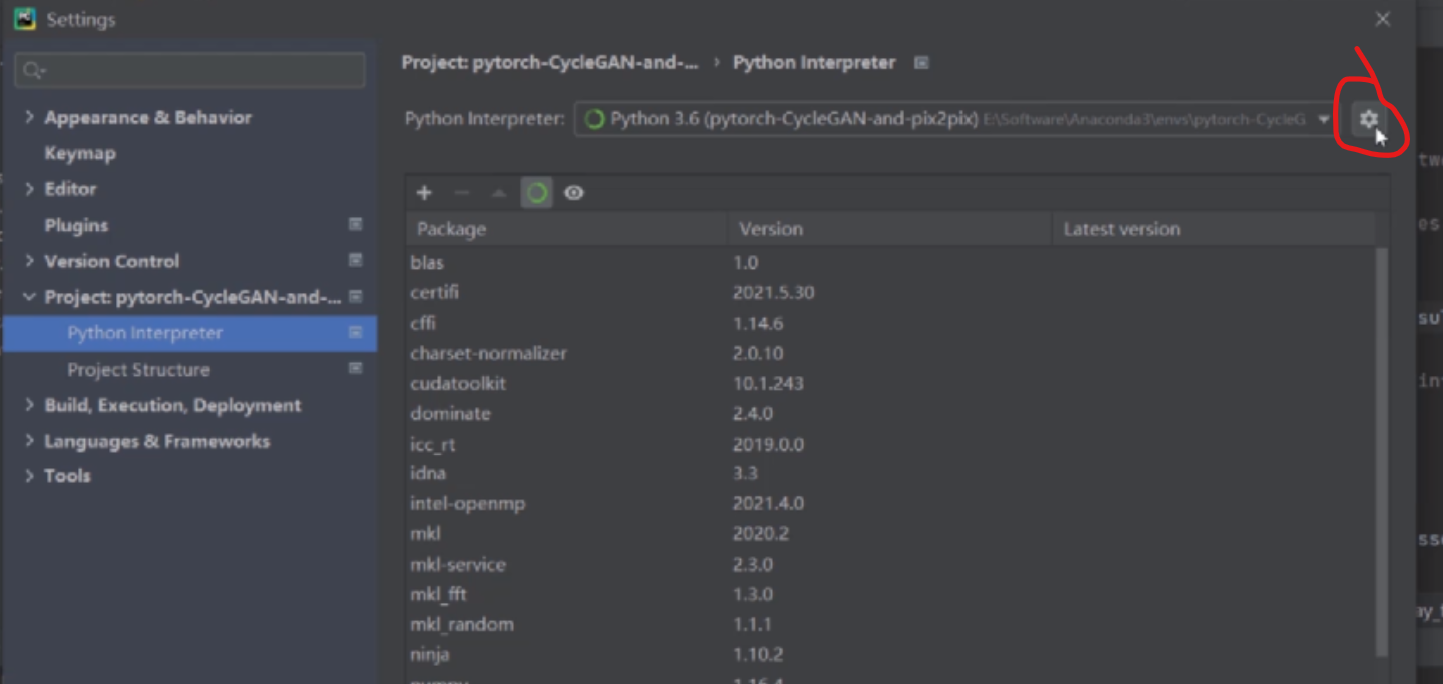The width and height of the screenshot is (1443, 684).
Task: Select Keymap in settings tree
Action: (x=80, y=153)
